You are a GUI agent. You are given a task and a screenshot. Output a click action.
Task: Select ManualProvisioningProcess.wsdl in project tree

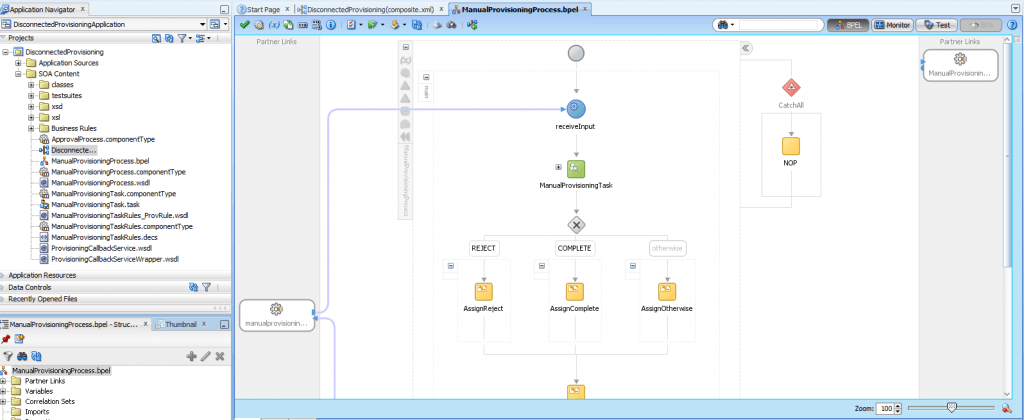(x=100, y=182)
